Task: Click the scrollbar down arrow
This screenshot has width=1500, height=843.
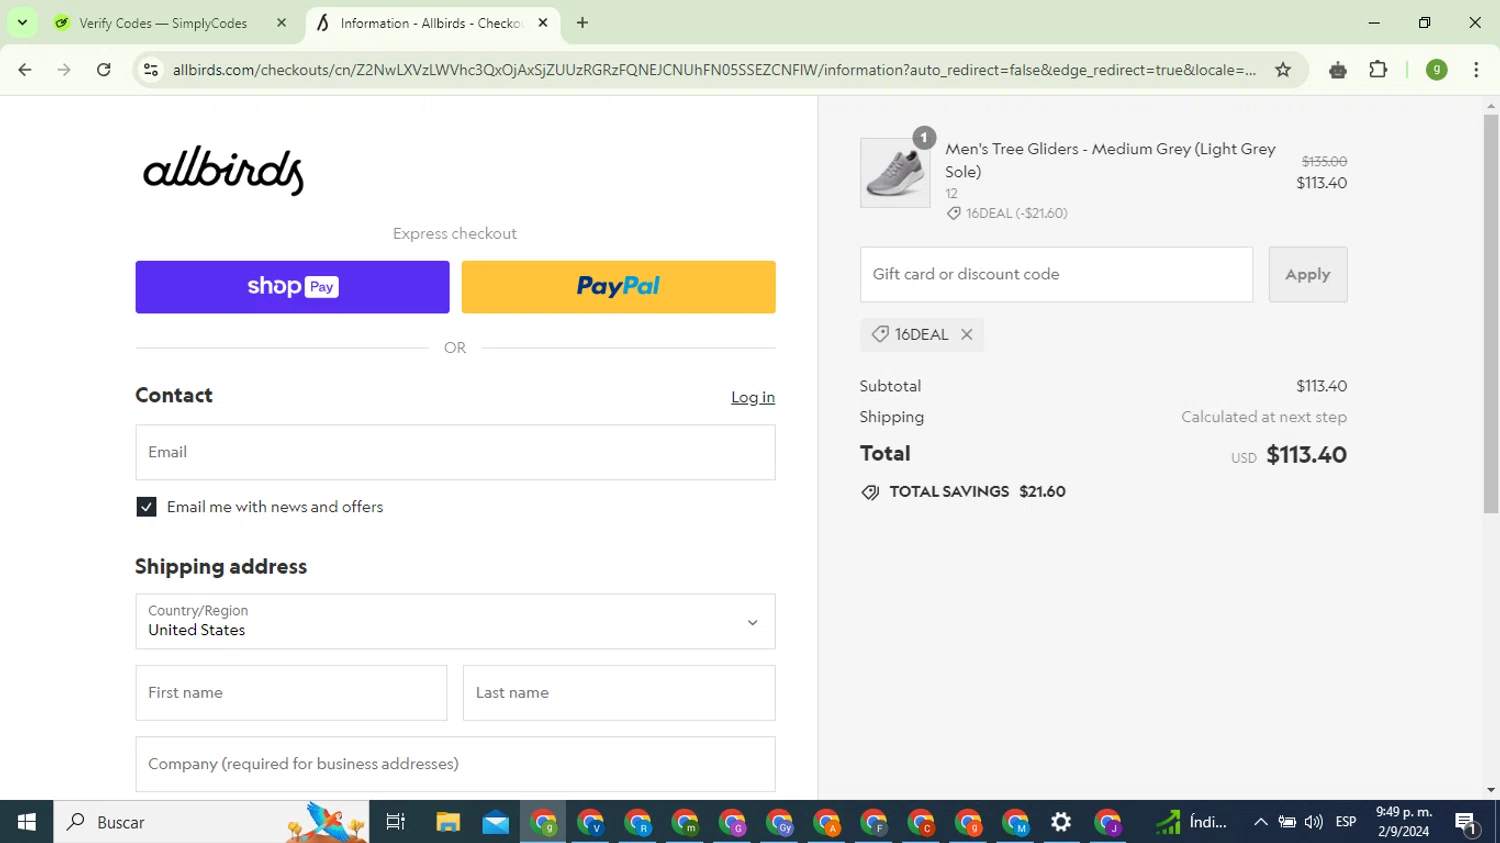Action: click(x=1491, y=790)
